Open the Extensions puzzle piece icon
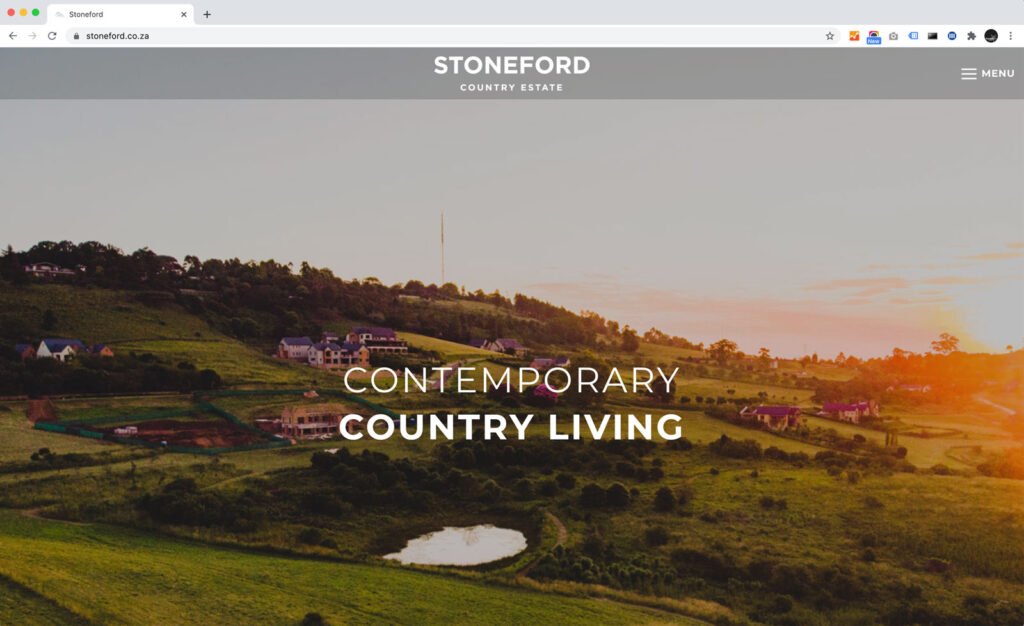 click(971, 36)
